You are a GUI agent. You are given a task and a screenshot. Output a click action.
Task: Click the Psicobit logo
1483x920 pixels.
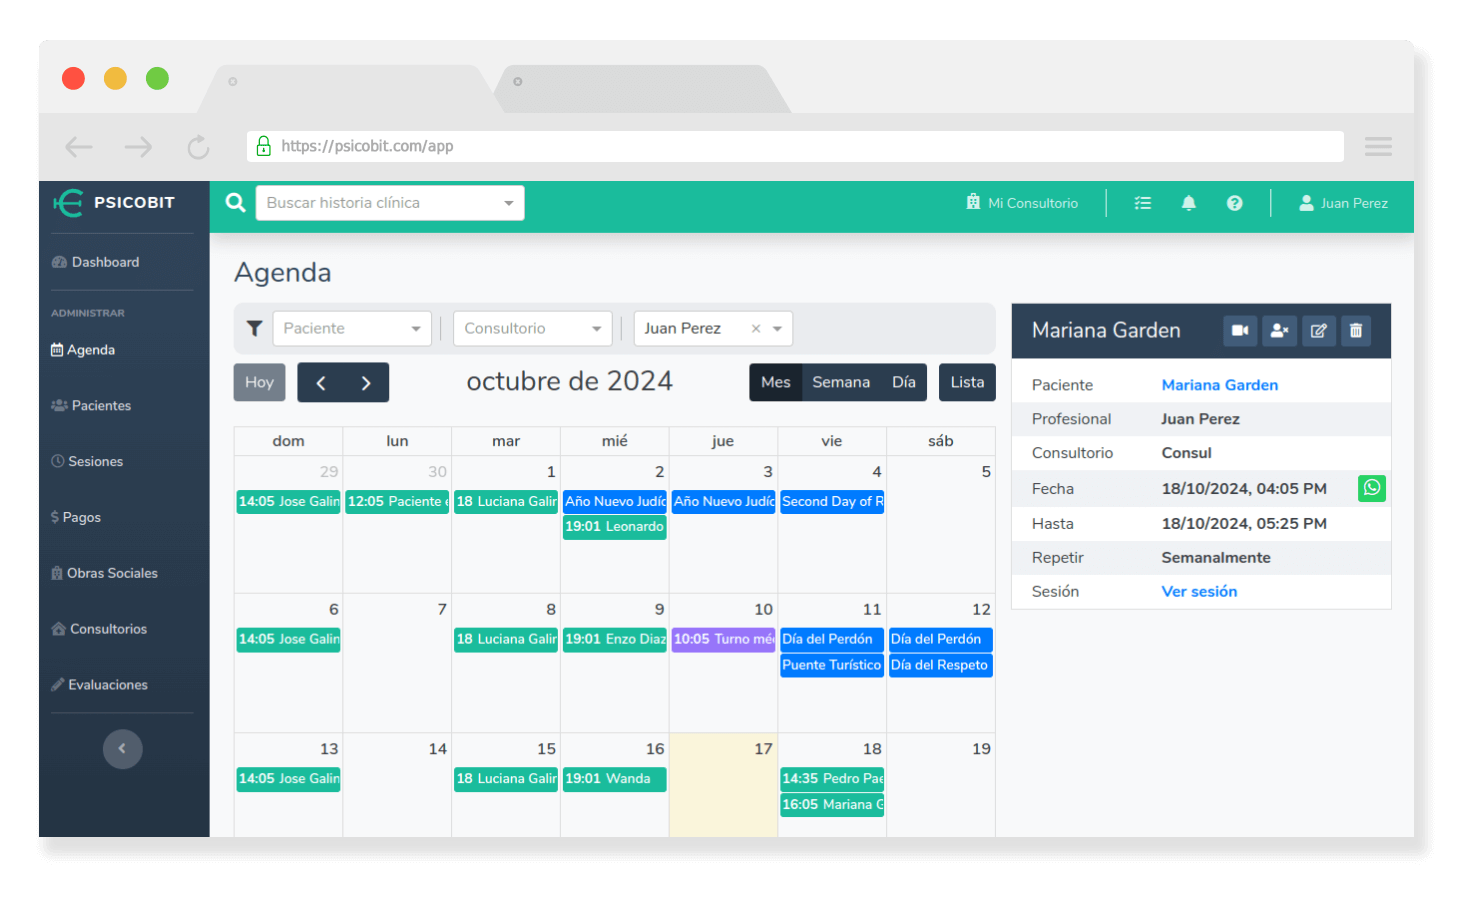(113, 203)
